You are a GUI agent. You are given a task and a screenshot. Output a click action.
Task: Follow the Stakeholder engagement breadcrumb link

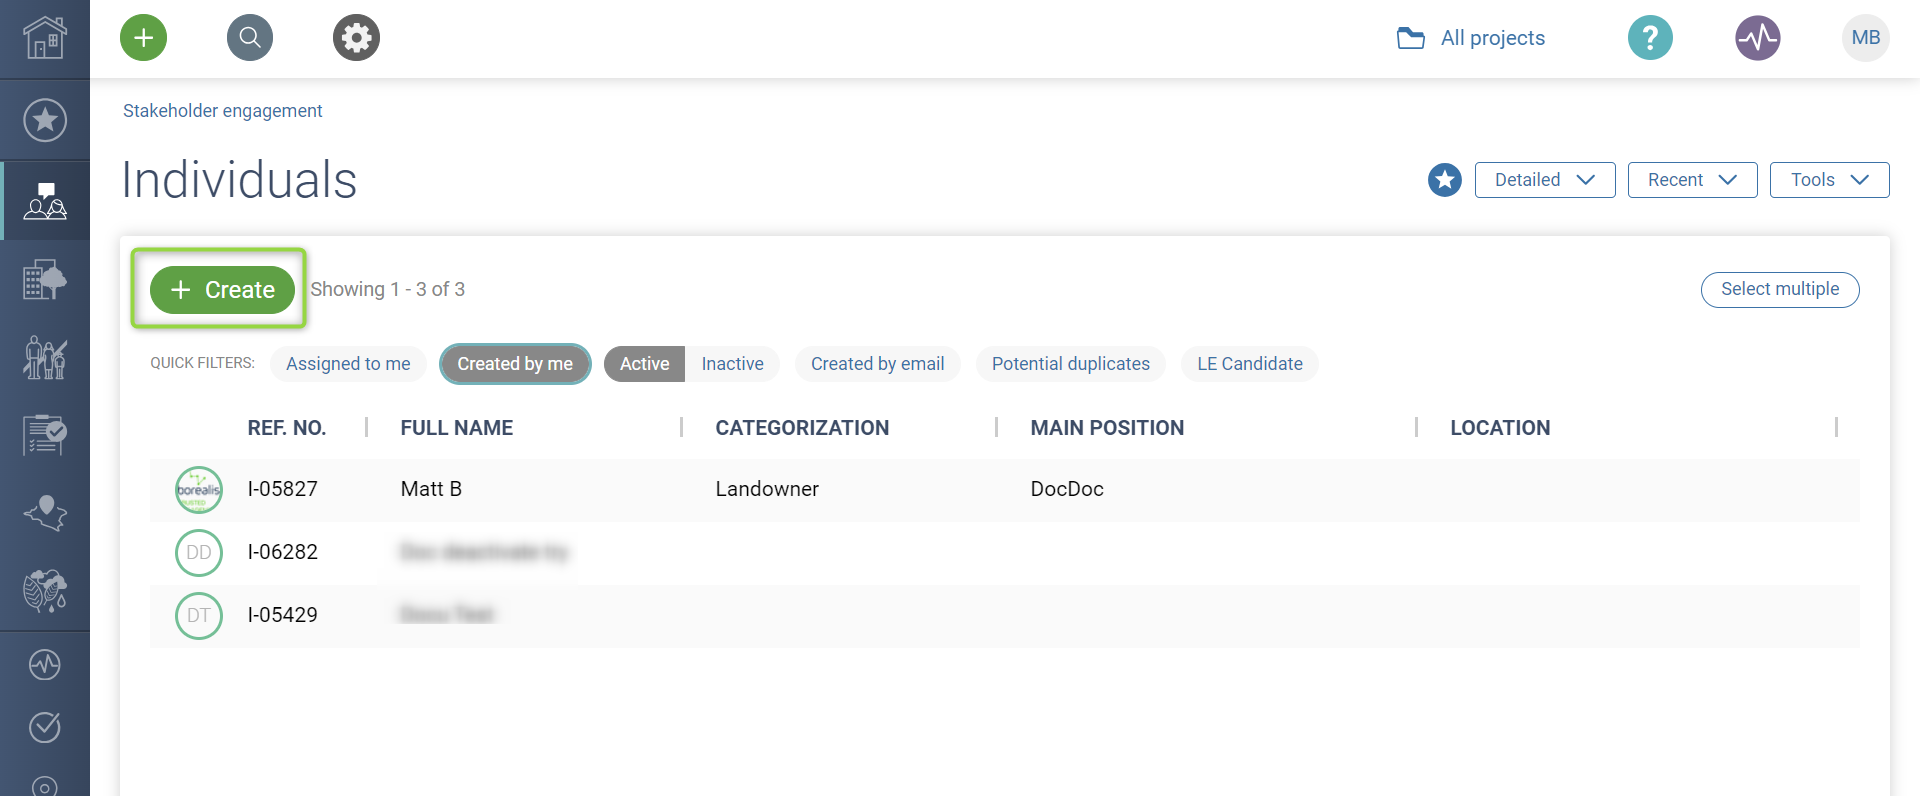point(222,111)
